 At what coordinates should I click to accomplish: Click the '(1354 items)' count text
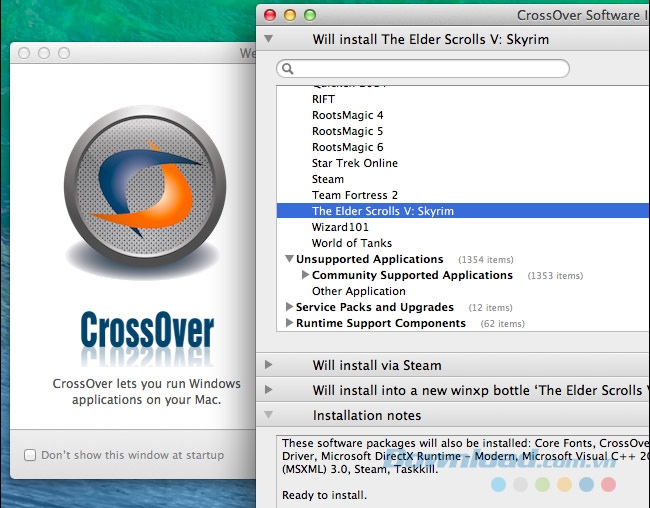pos(485,260)
